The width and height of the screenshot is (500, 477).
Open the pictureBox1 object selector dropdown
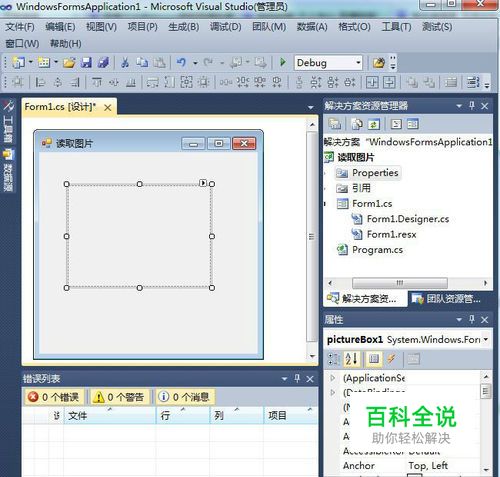[x=486, y=339]
